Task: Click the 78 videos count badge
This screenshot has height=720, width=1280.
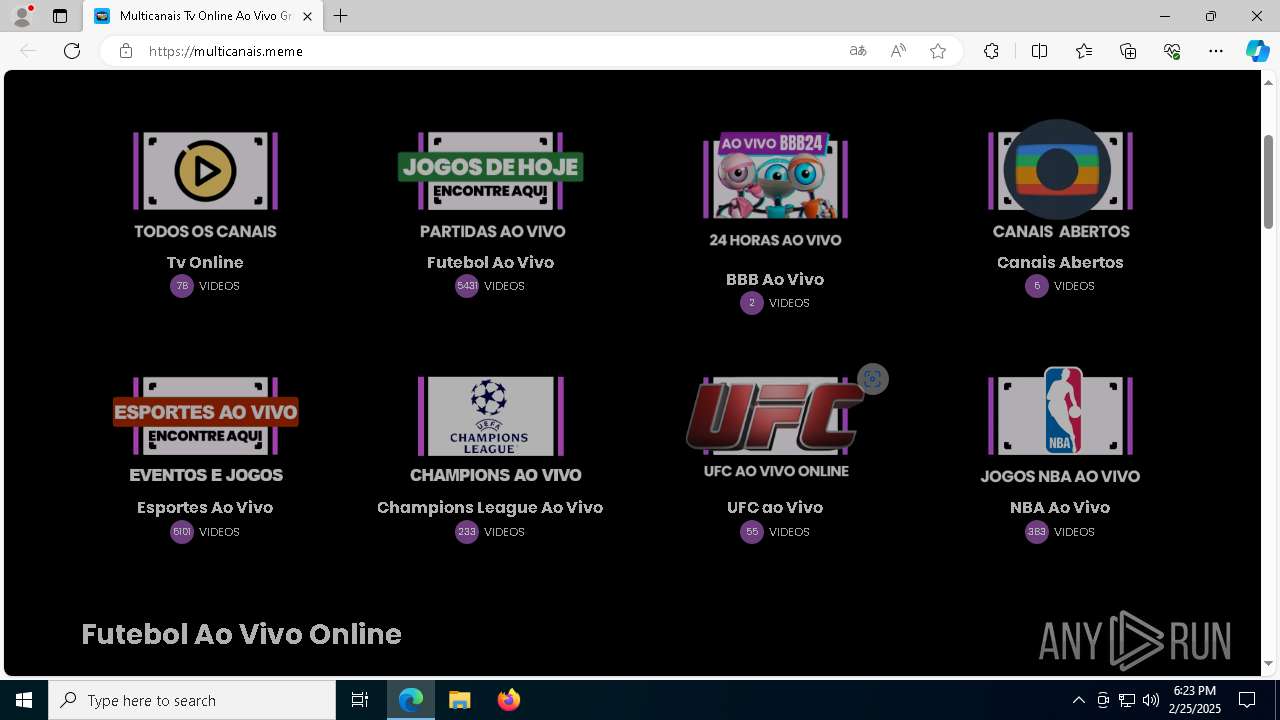Action: pos(181,286)
